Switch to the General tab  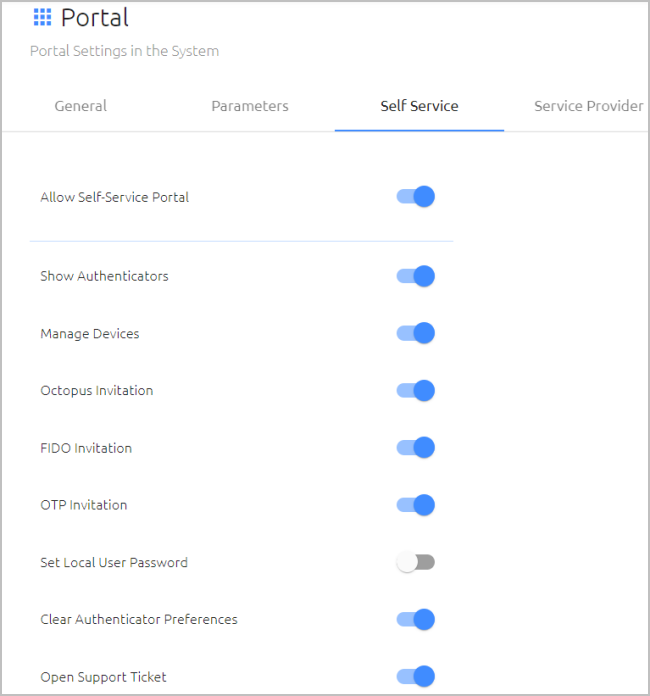coord(80,106)
